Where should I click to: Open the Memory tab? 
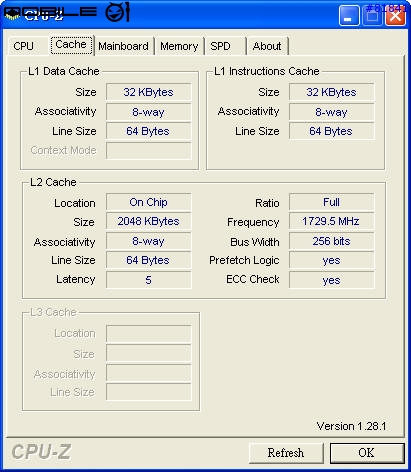(x=179, y=46)
